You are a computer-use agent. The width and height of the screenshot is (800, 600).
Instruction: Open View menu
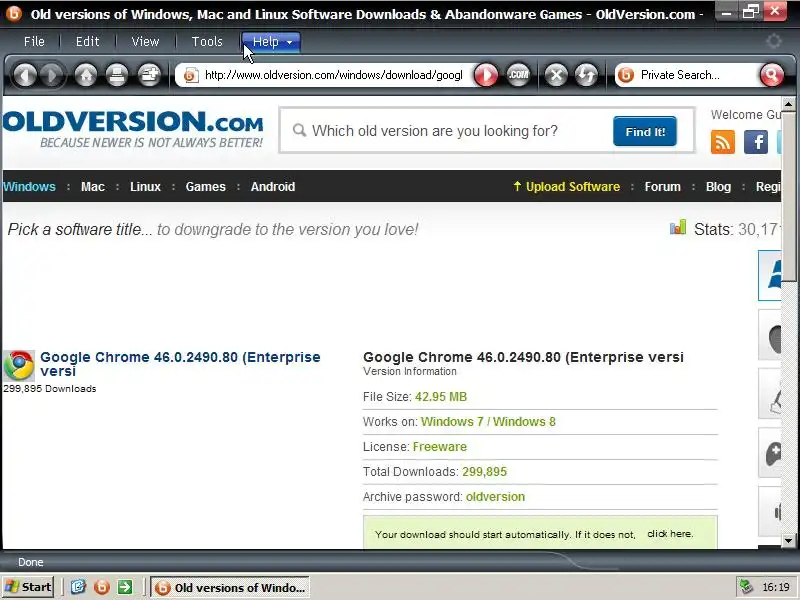pyautogui.click(x=145, y=41)
